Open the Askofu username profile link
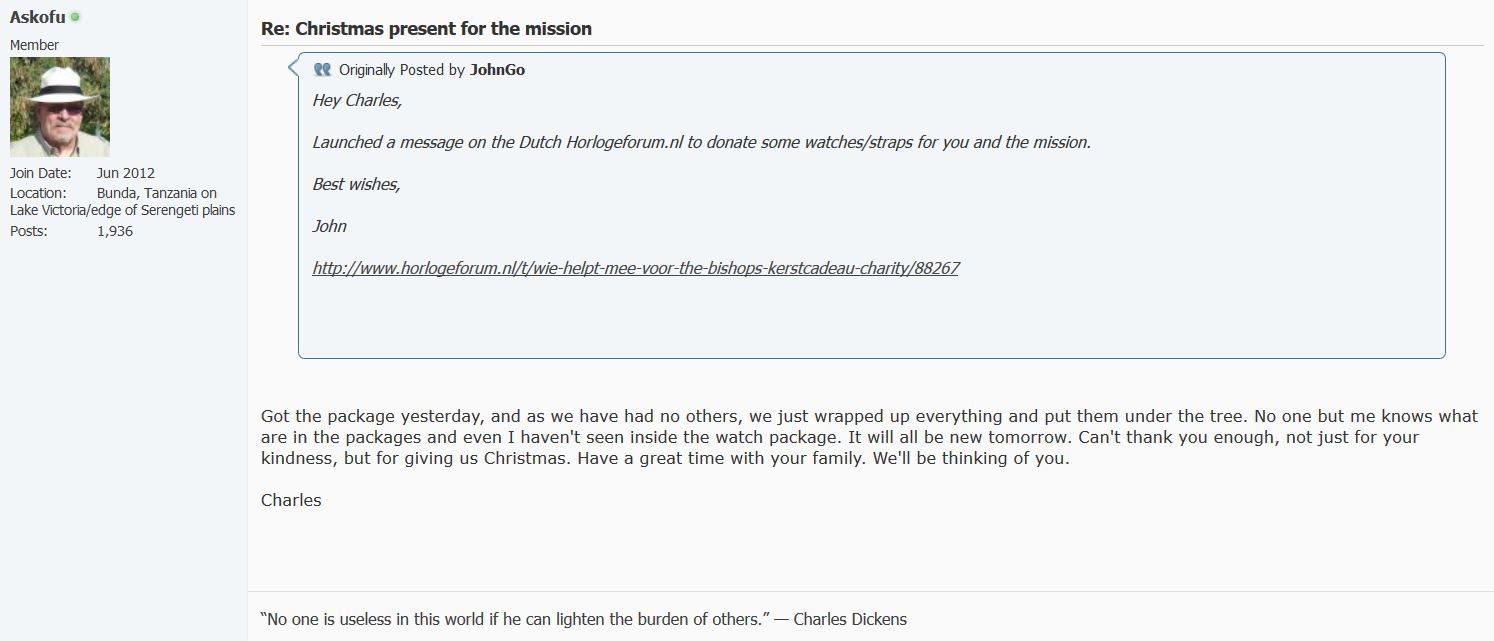Image resolution: width=1494 pixels, height=641 pixels. point(38,17)
